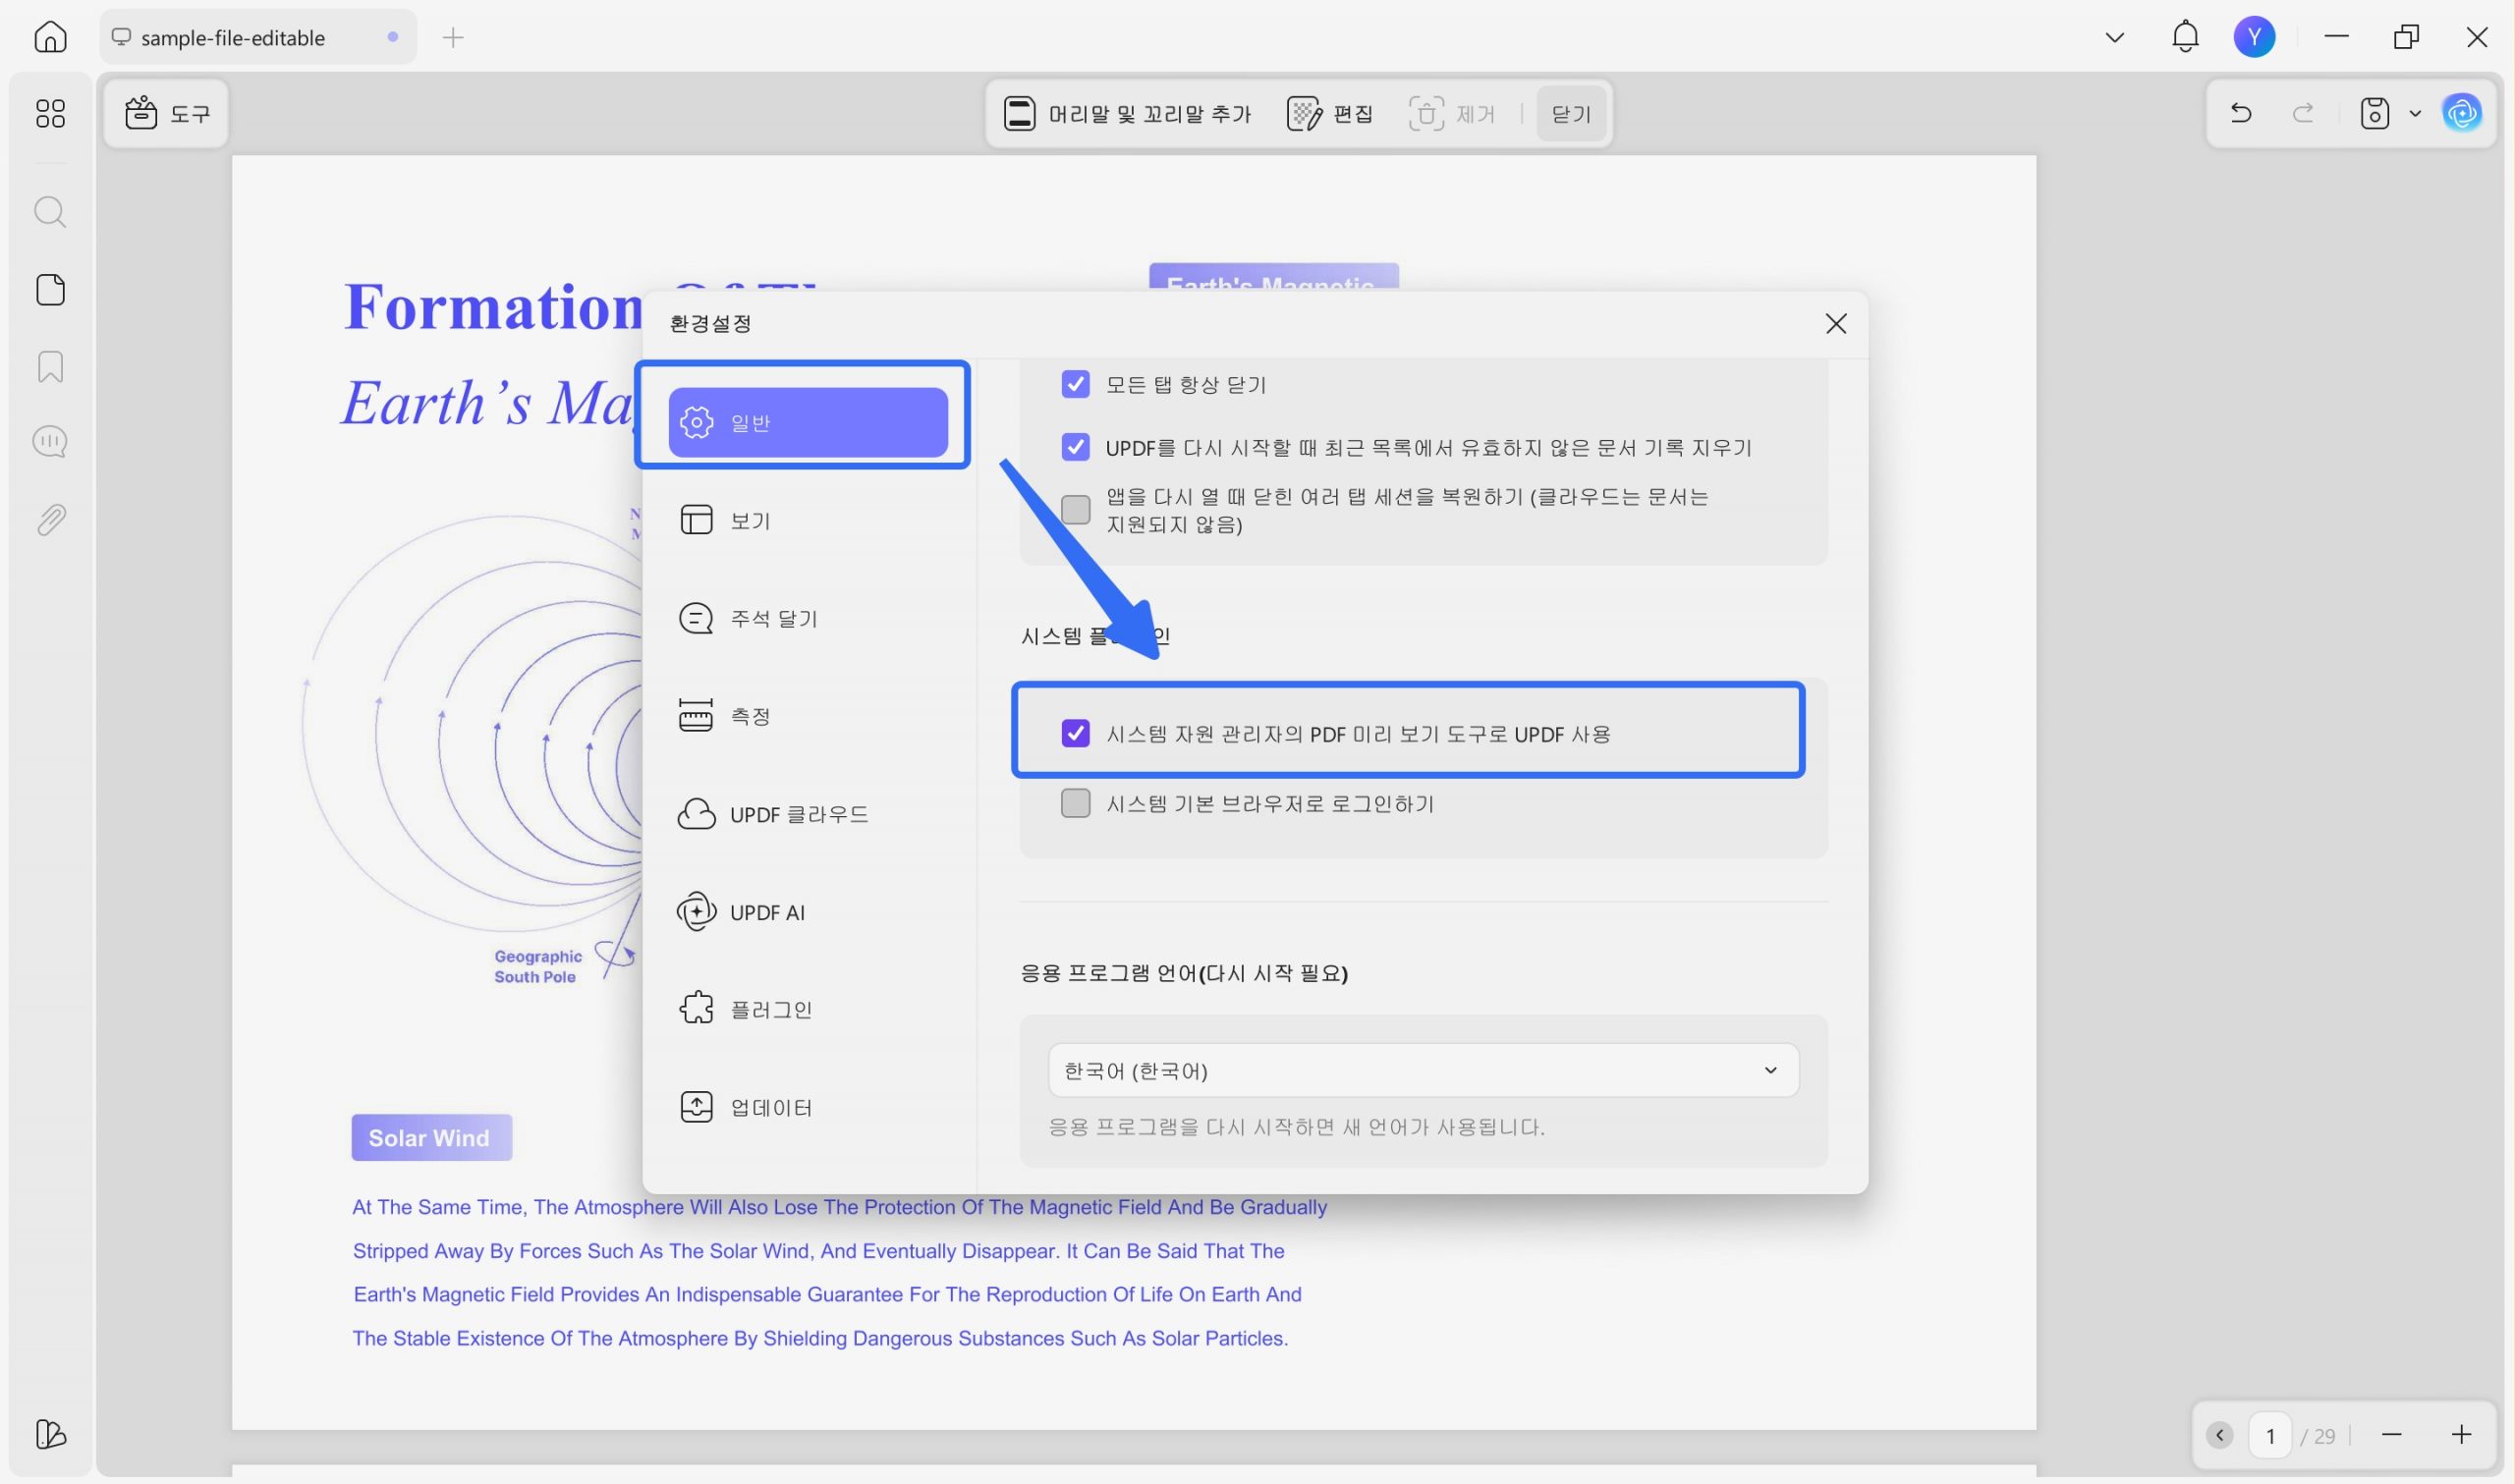This screenshot has width=2515, height=1484.
Task: Select the UPDF AI settings category
Action: (807, 912)
